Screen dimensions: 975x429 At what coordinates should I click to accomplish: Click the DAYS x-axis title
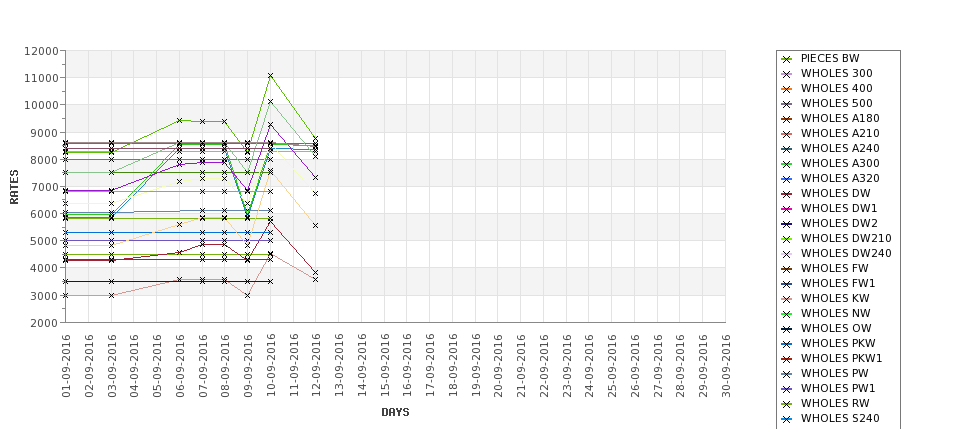coord(395,412)
